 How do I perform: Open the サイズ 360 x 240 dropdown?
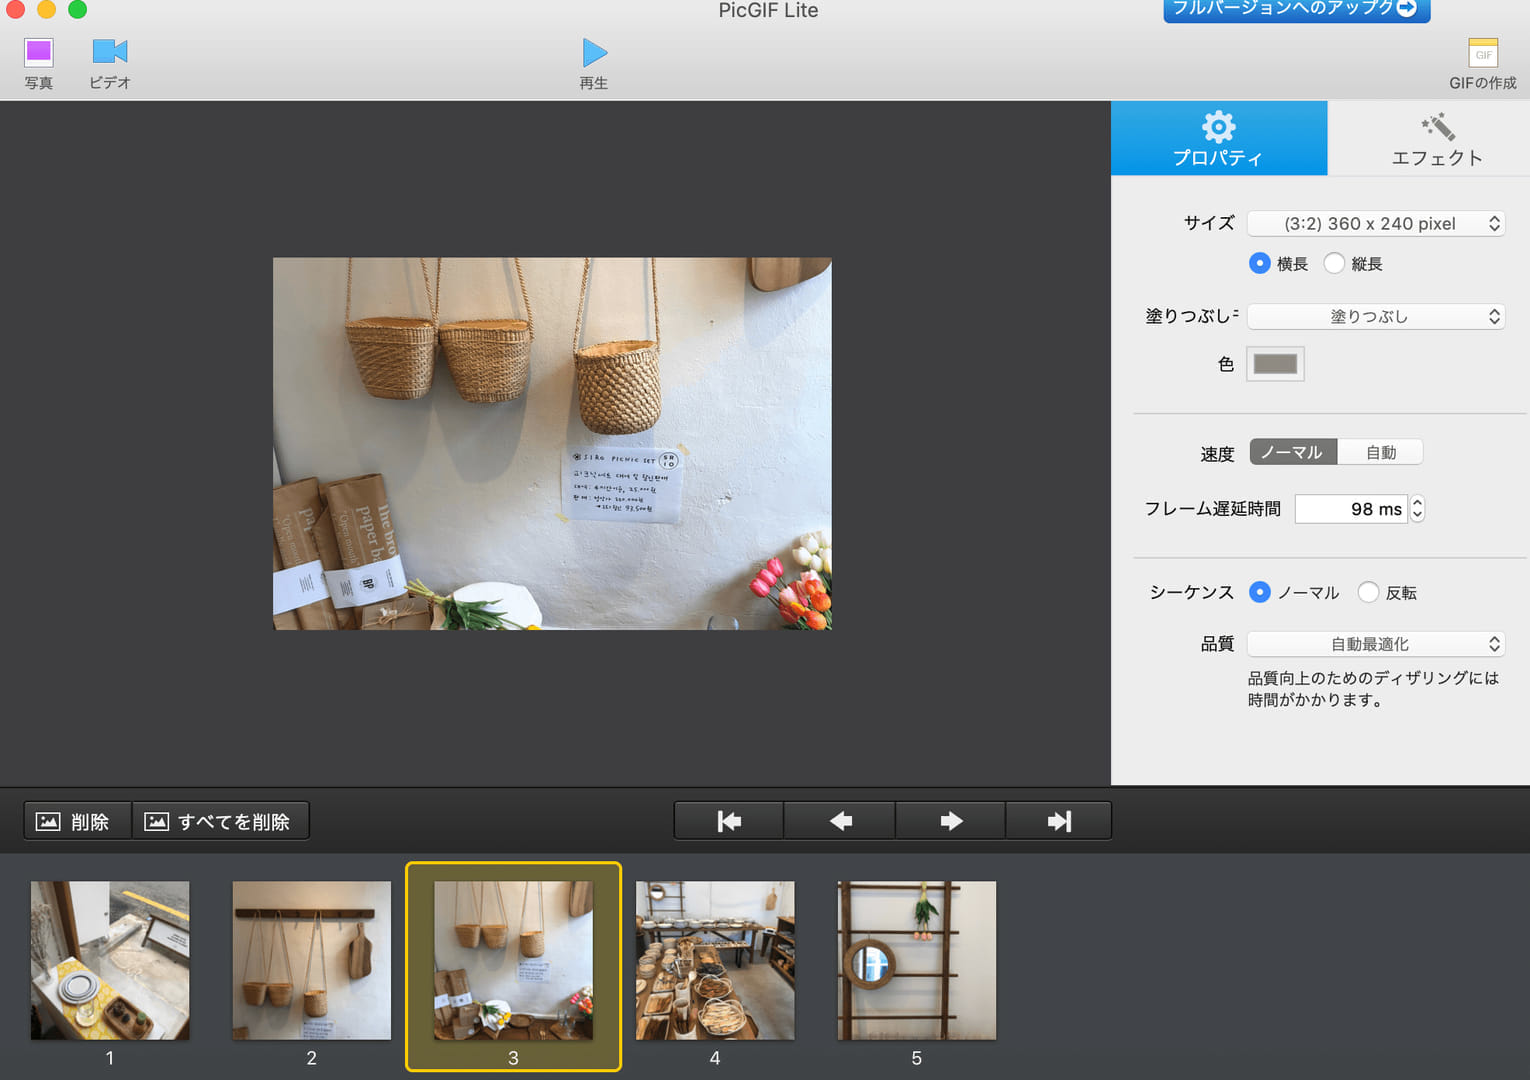(x=1375, y=224)
